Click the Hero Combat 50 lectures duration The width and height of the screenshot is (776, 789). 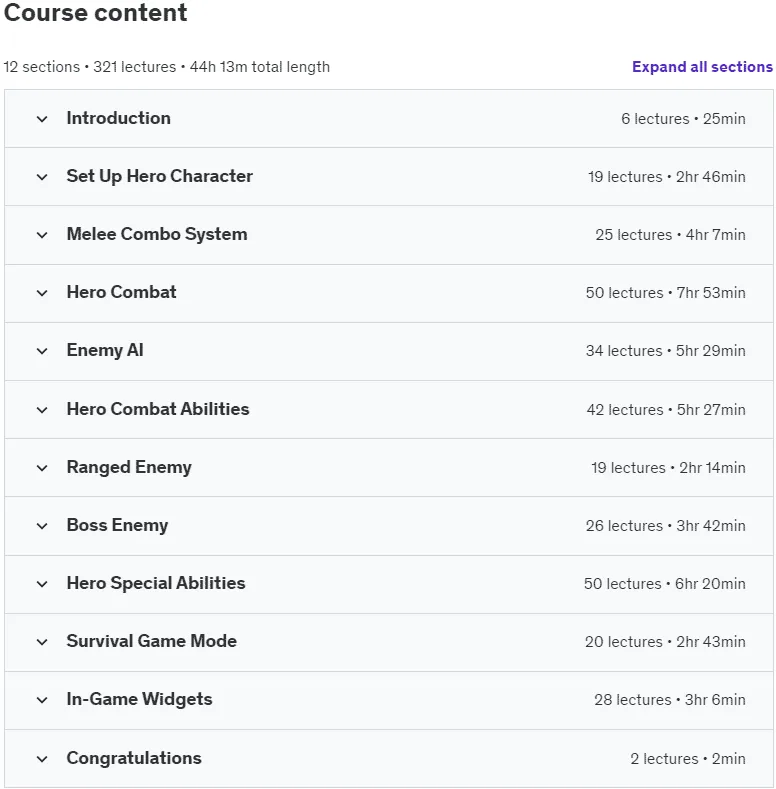(x=665, y=293)
